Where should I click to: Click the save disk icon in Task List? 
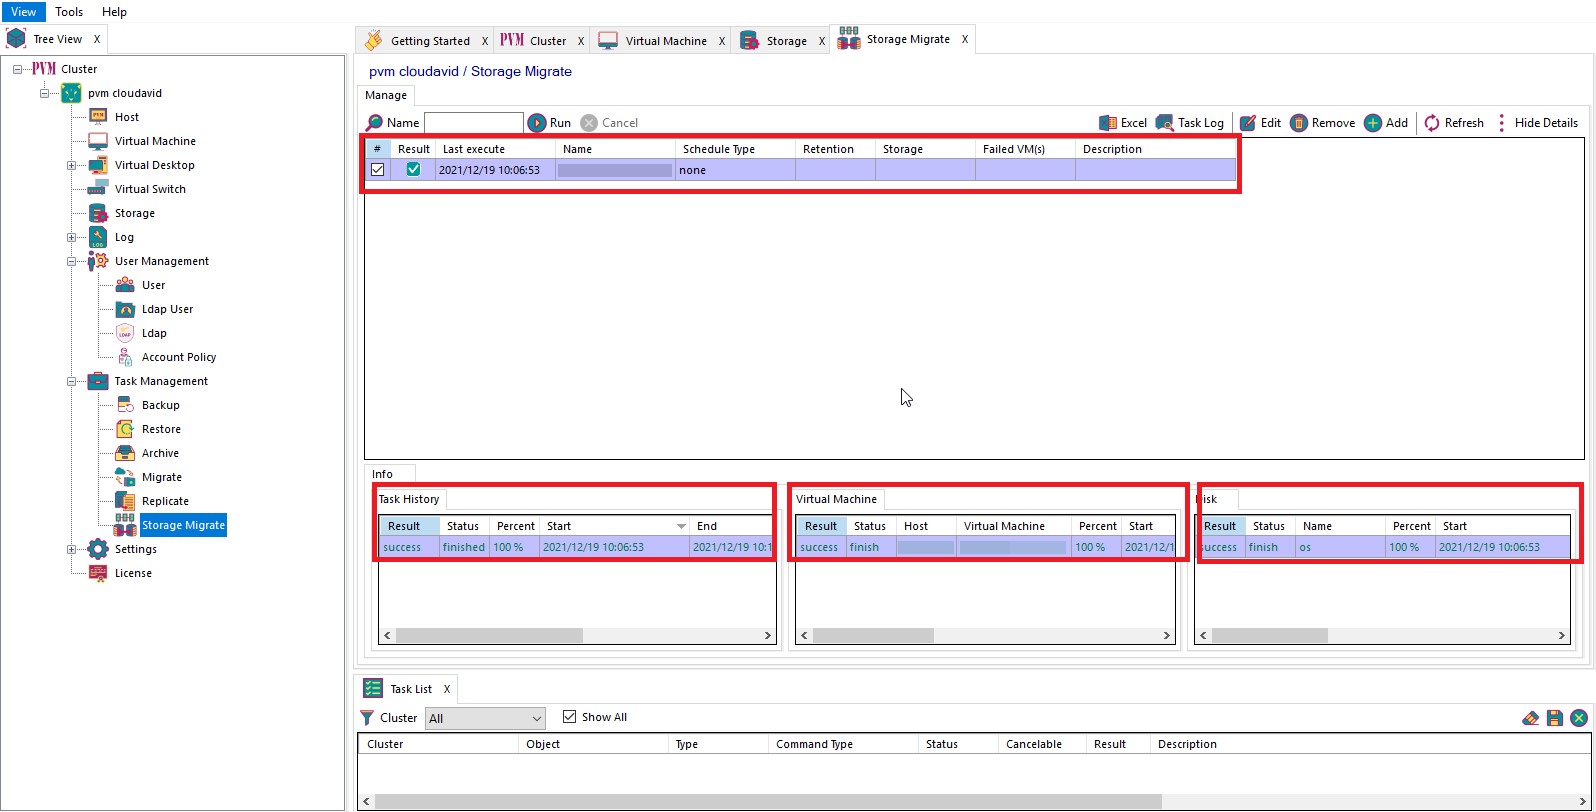pos(1555,718)
